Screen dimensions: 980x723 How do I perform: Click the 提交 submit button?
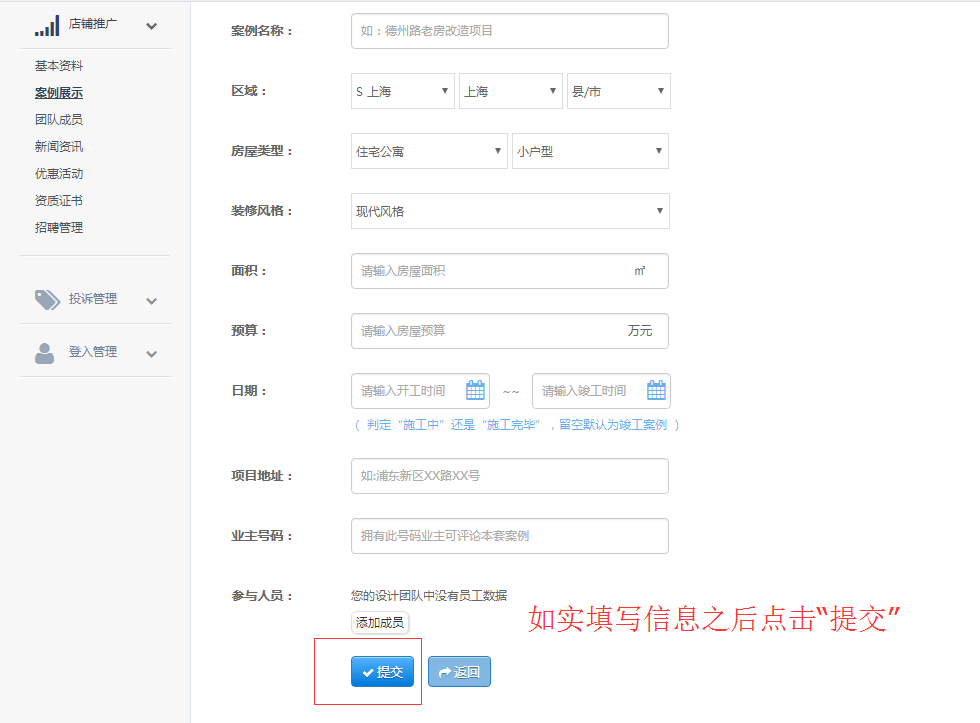pos(382,671)
